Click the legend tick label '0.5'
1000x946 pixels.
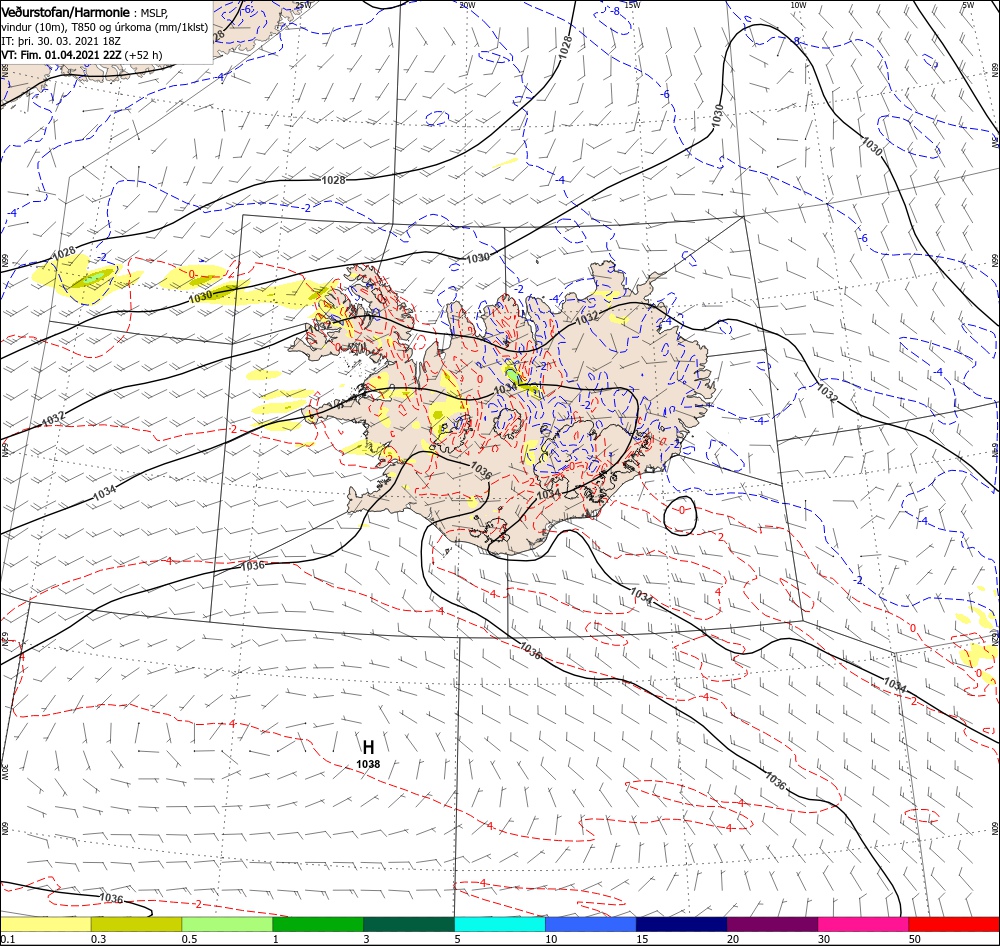(x=189, y=939)
